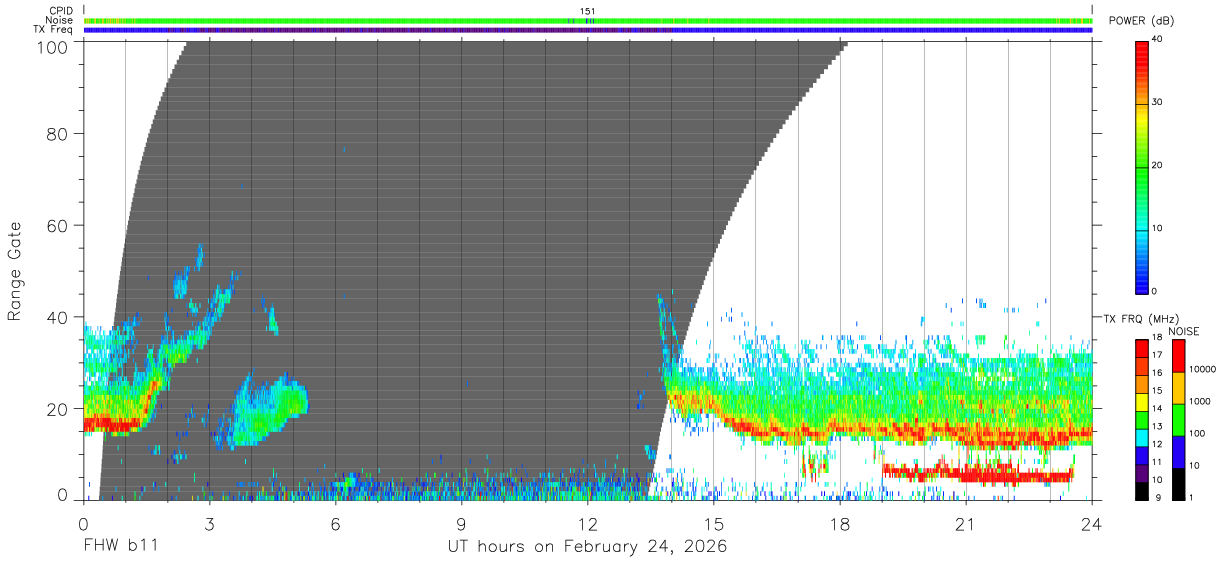The image size is (1228, 567).
Task: Click the NOISE color bar
Action: [x=1177, y=420]
